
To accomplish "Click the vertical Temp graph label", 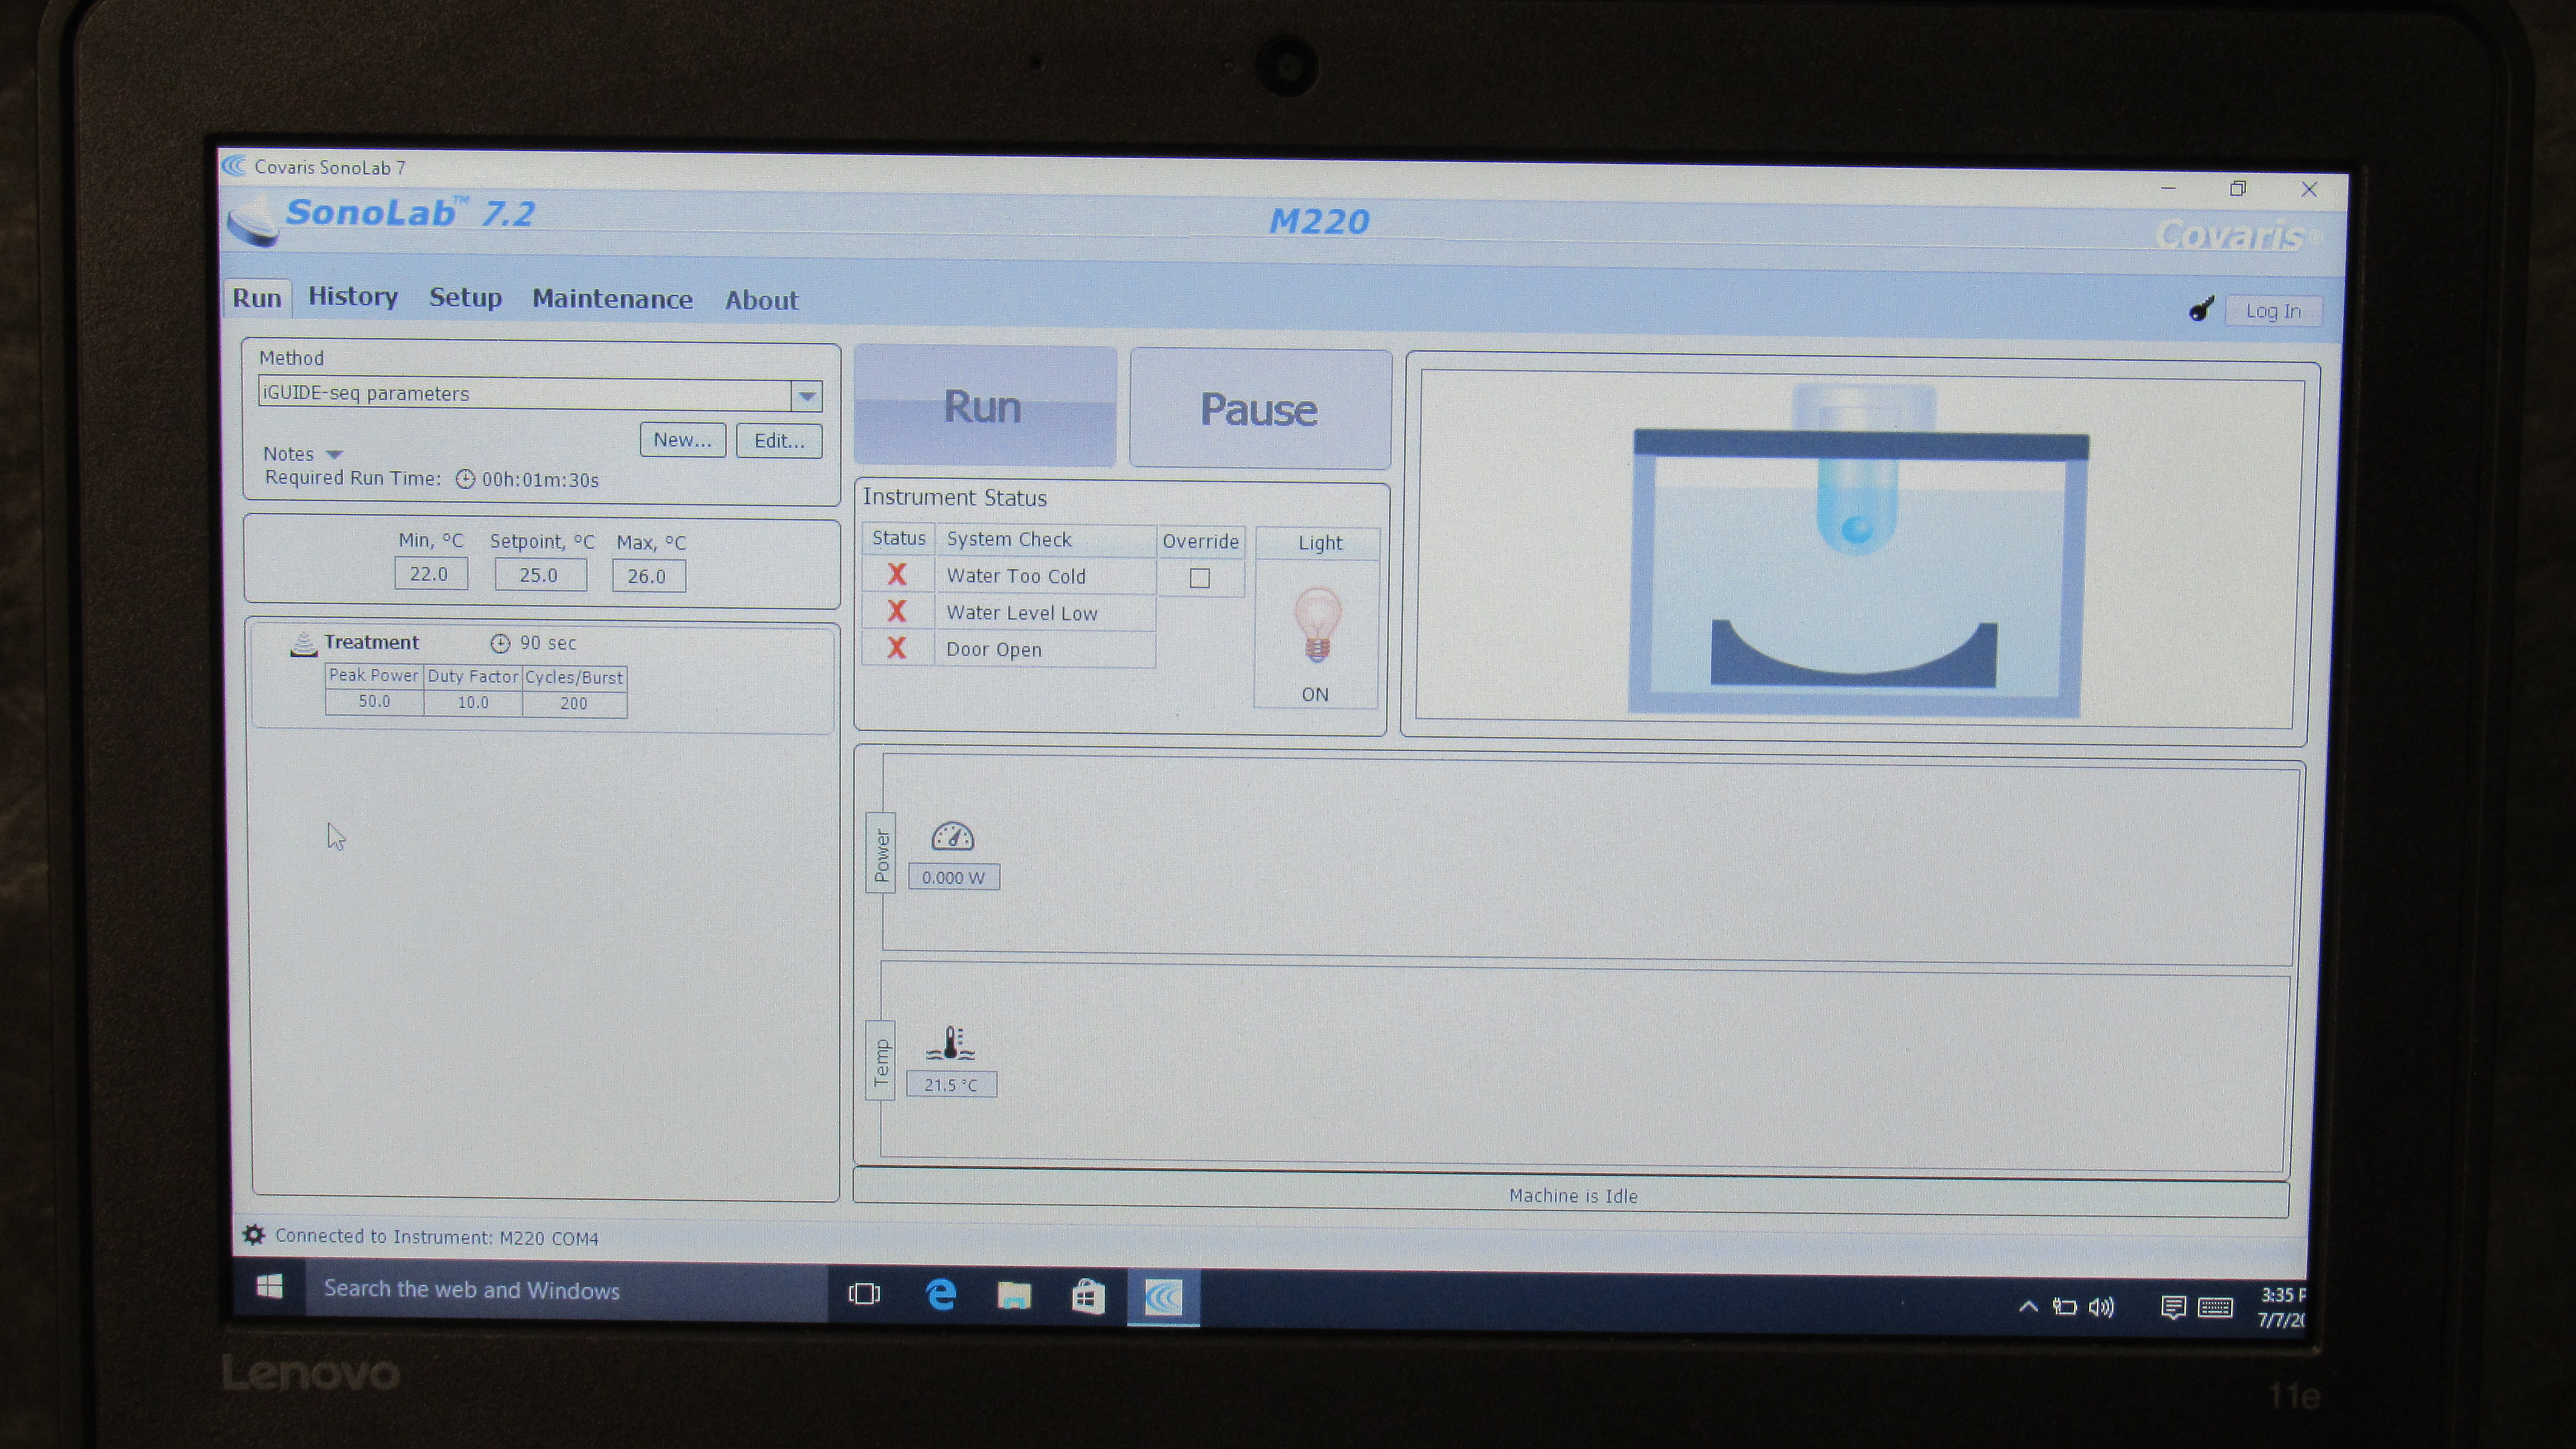I will pyautogui.click(x=880, y=1061).
